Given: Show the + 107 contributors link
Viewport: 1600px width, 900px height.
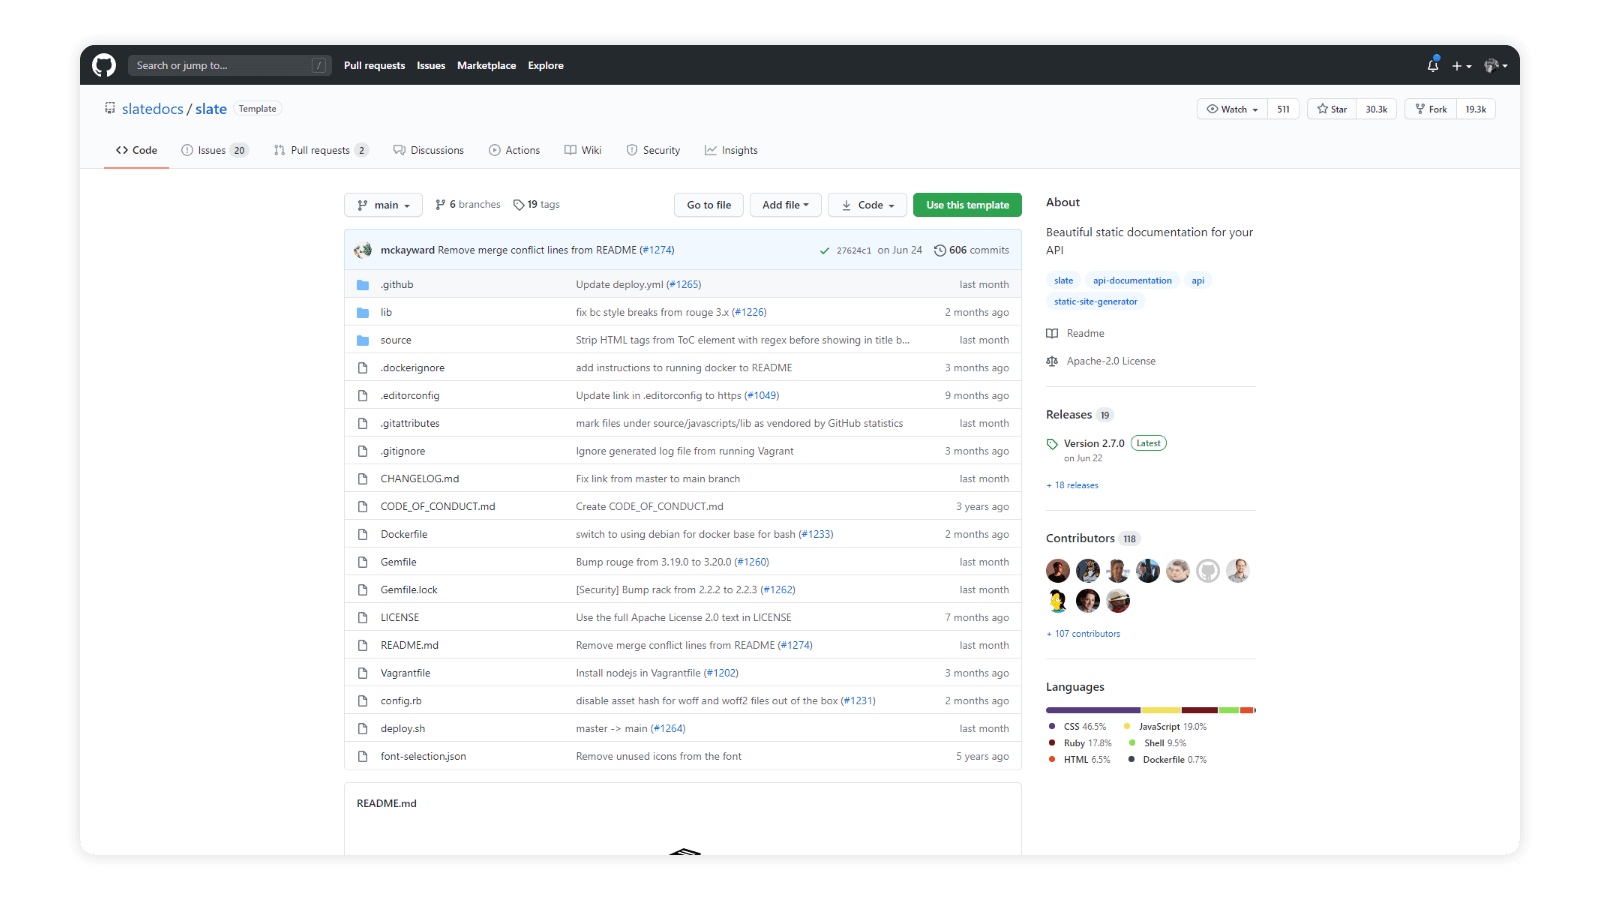Looking at the screenshot, I should (1083, 634).
